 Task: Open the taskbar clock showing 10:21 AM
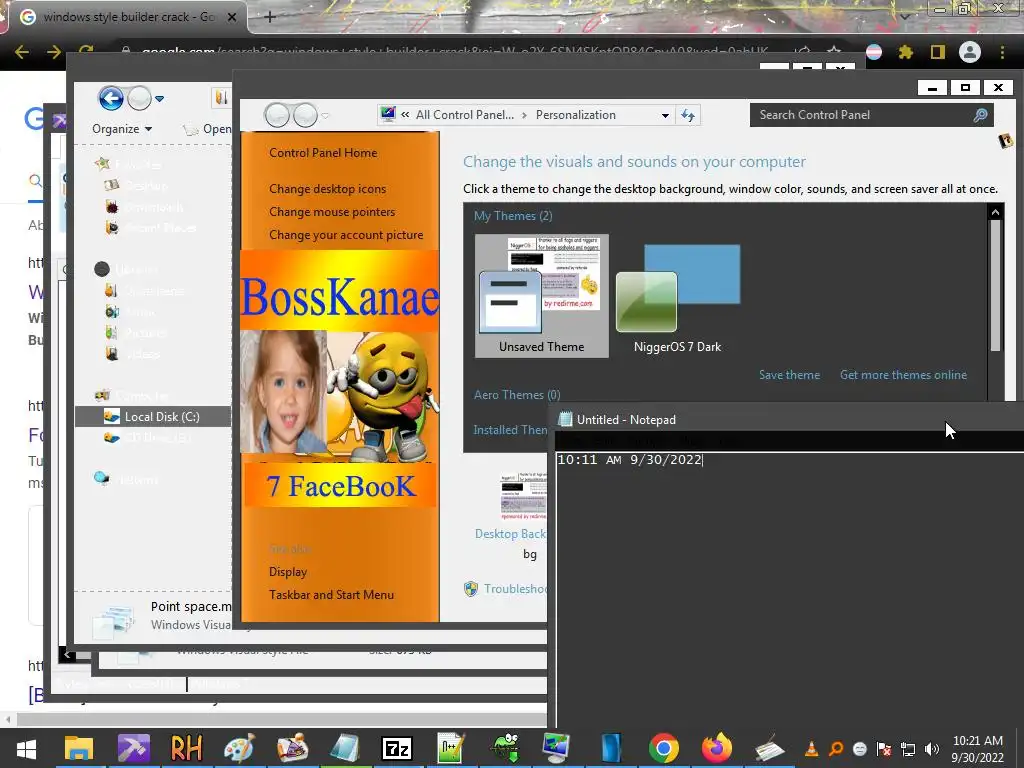point(977,748)
